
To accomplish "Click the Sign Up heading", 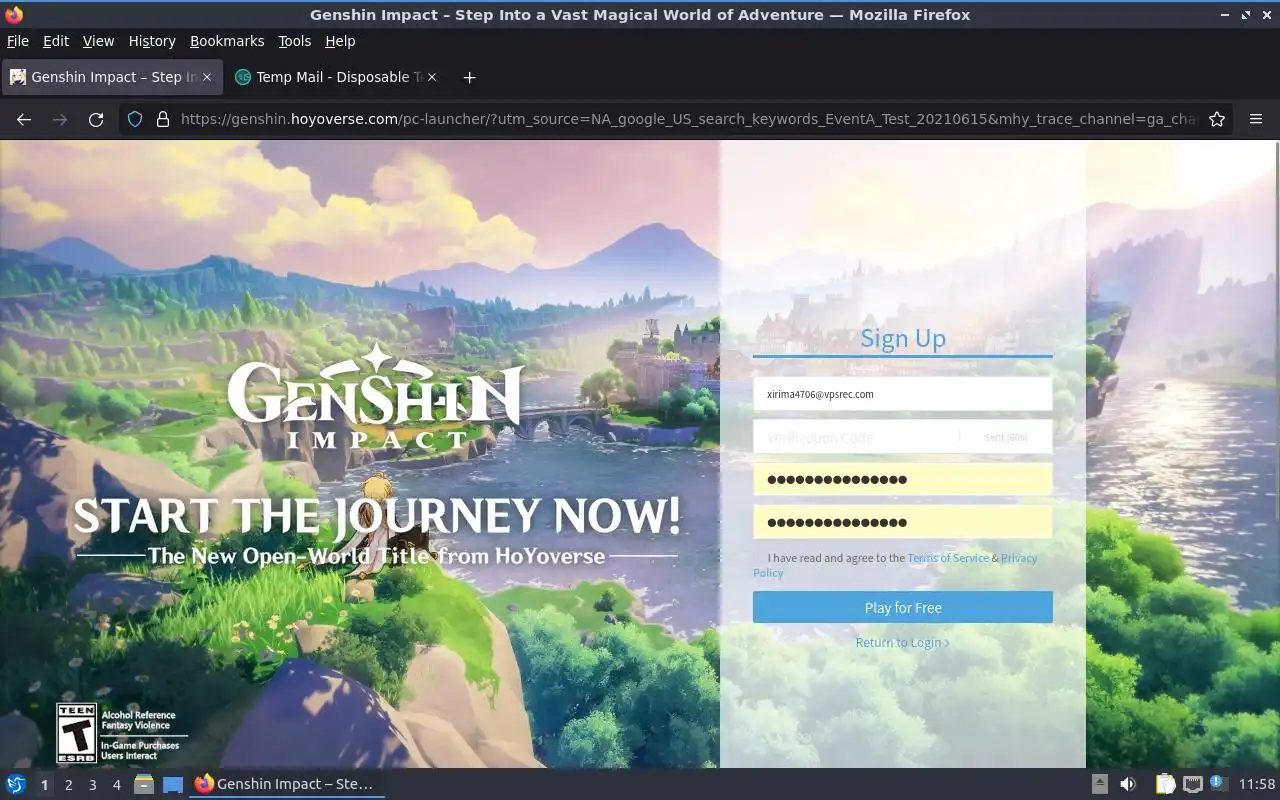I will [x=903, y=338].
